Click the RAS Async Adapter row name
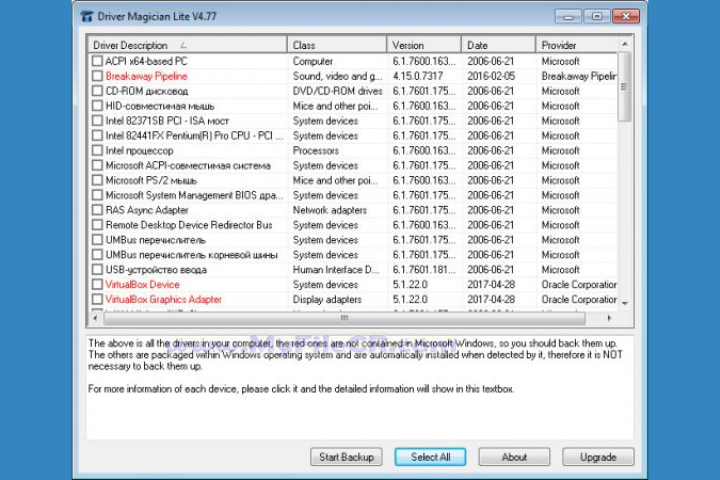This screenshot has width=720, height=480. [147, 210]
